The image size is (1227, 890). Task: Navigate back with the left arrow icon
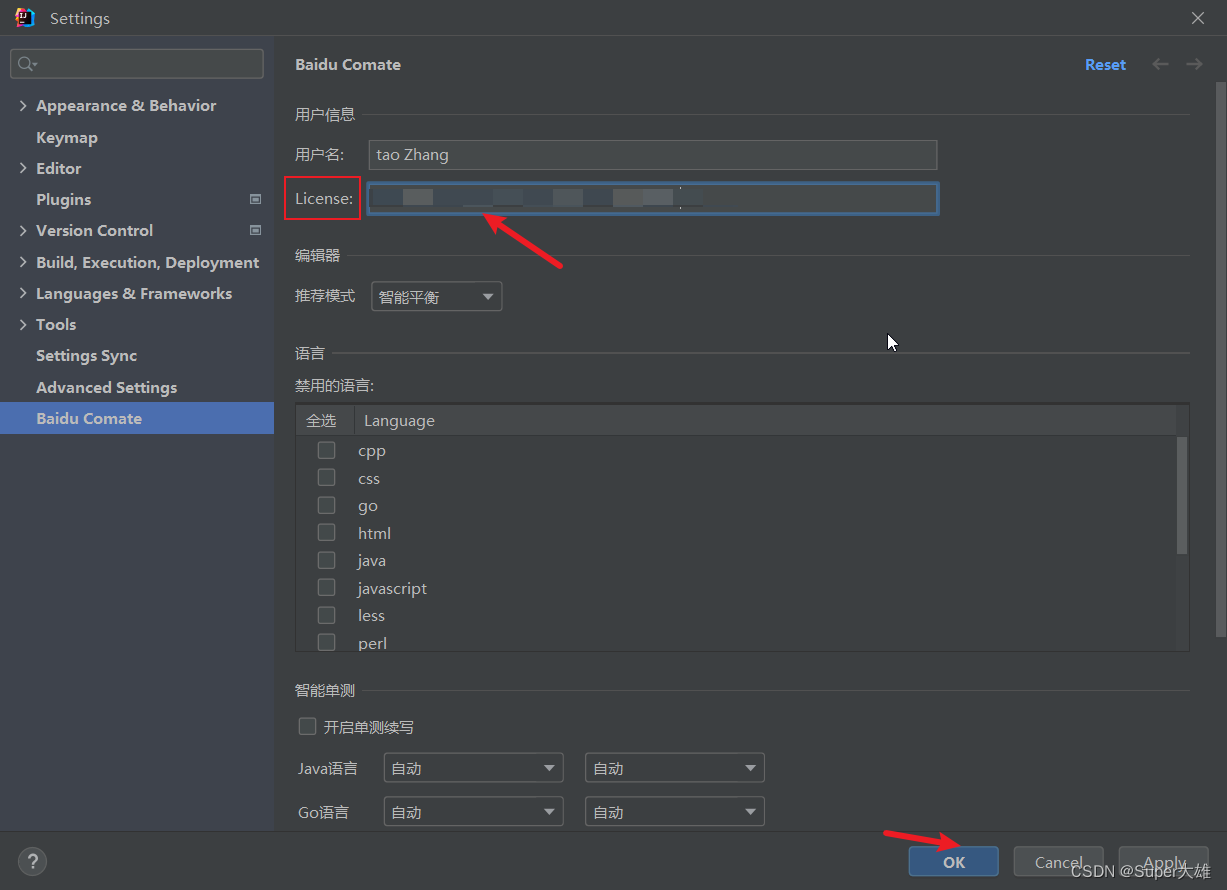click(x=1160, y=64)
